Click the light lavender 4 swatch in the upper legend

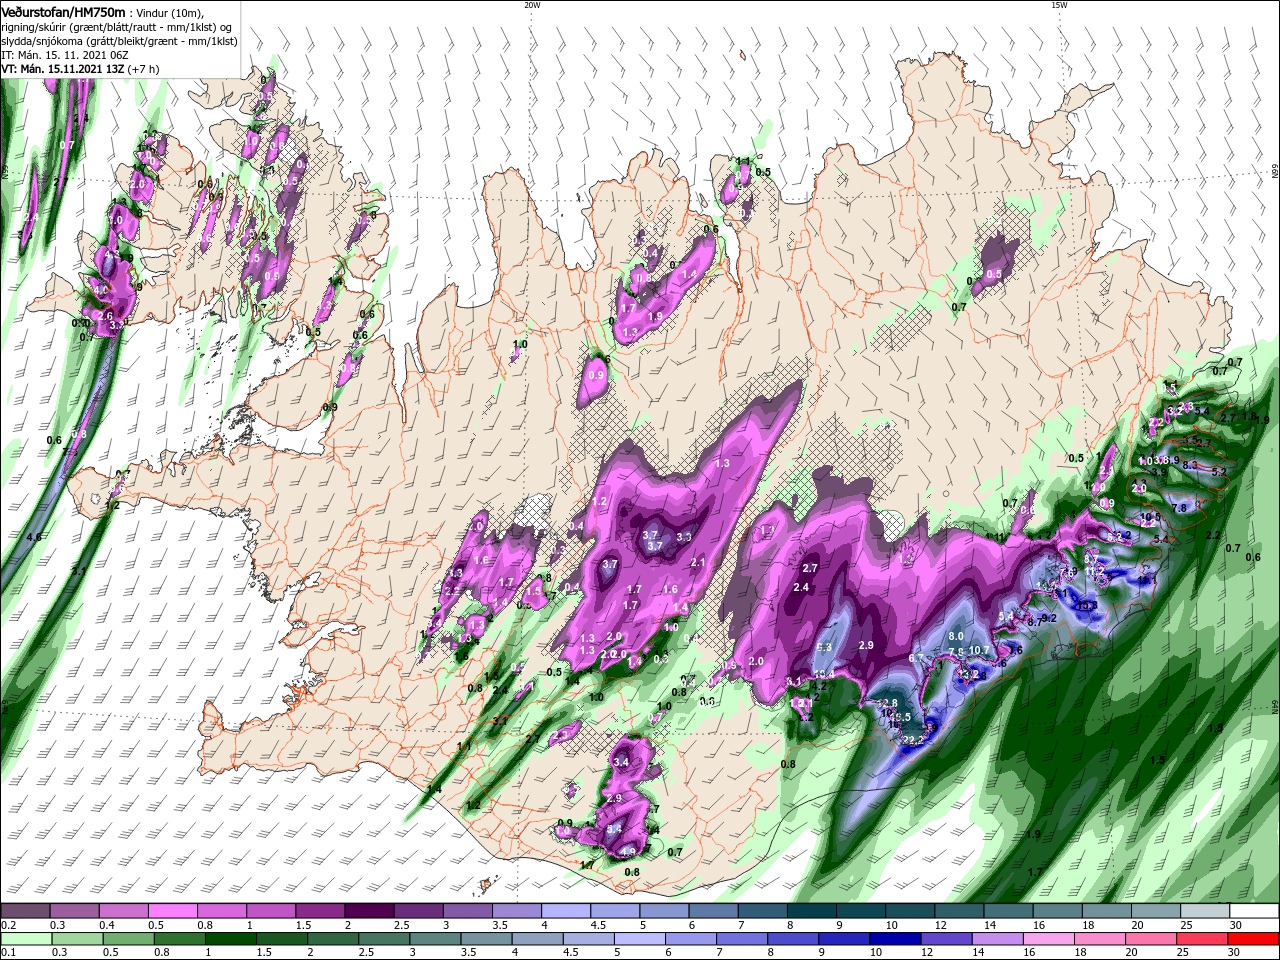point(566,911)
